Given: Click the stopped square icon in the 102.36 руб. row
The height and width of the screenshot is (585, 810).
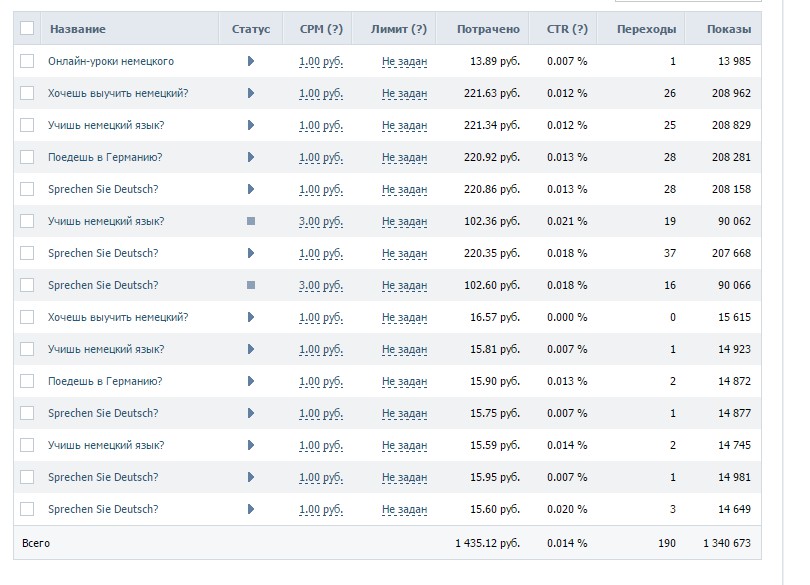Looking at the screenshot, I should click(x=250, y=221).
